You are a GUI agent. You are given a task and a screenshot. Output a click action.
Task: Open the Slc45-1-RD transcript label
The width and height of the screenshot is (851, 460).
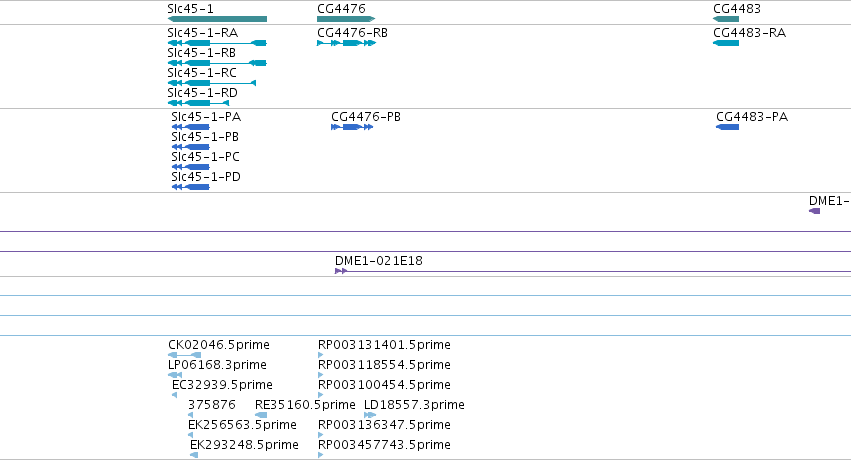pos(202,93)
